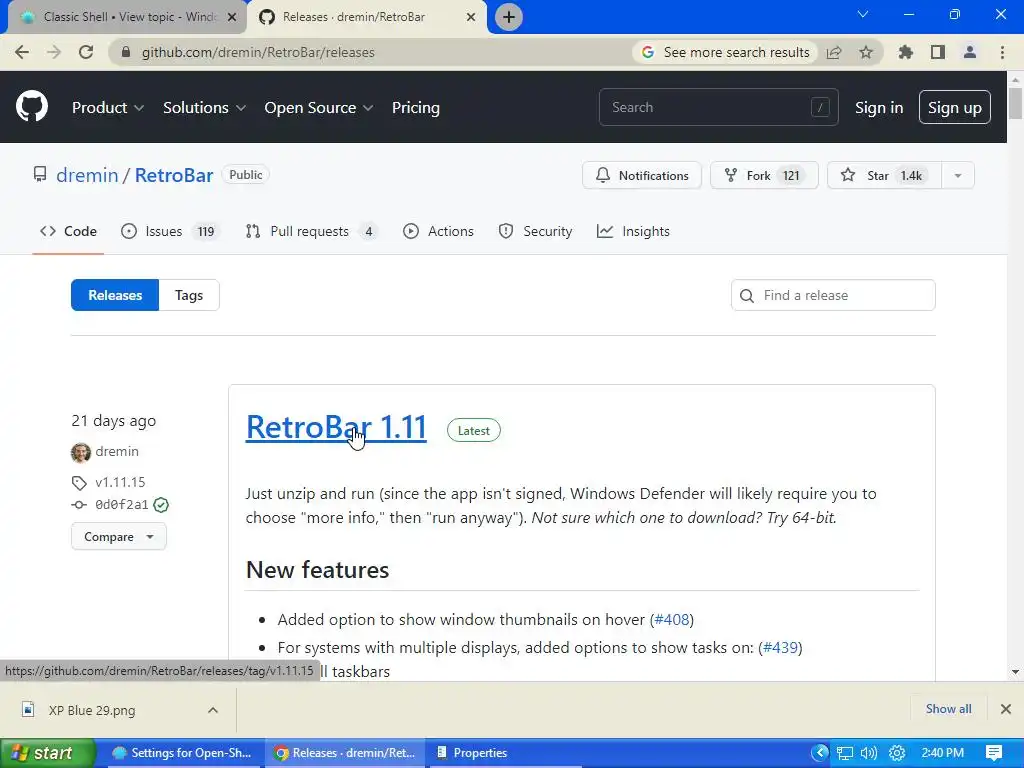Click the Notifications button
Image resolution: width=1024 pixels, height=768 pixels.
click(x=642, y=175)
